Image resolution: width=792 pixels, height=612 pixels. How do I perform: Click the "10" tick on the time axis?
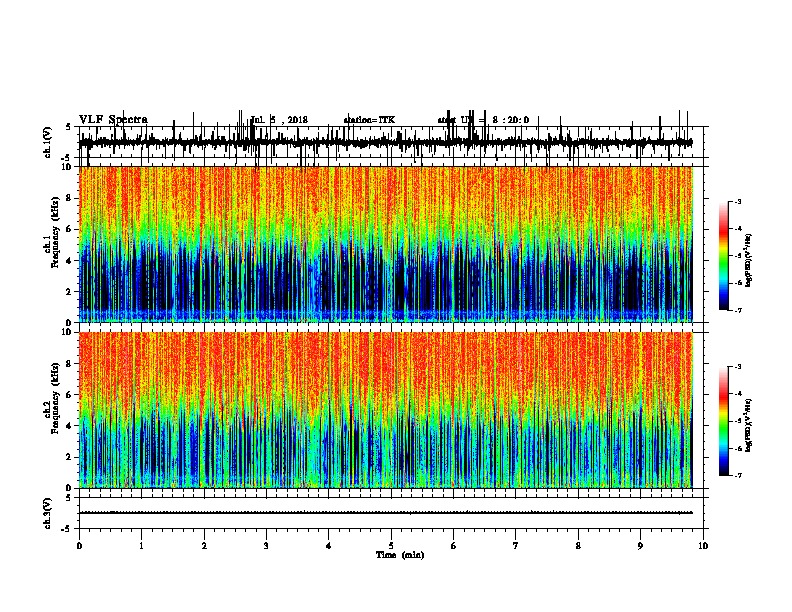pyautogui.click(x=703, y=546)
